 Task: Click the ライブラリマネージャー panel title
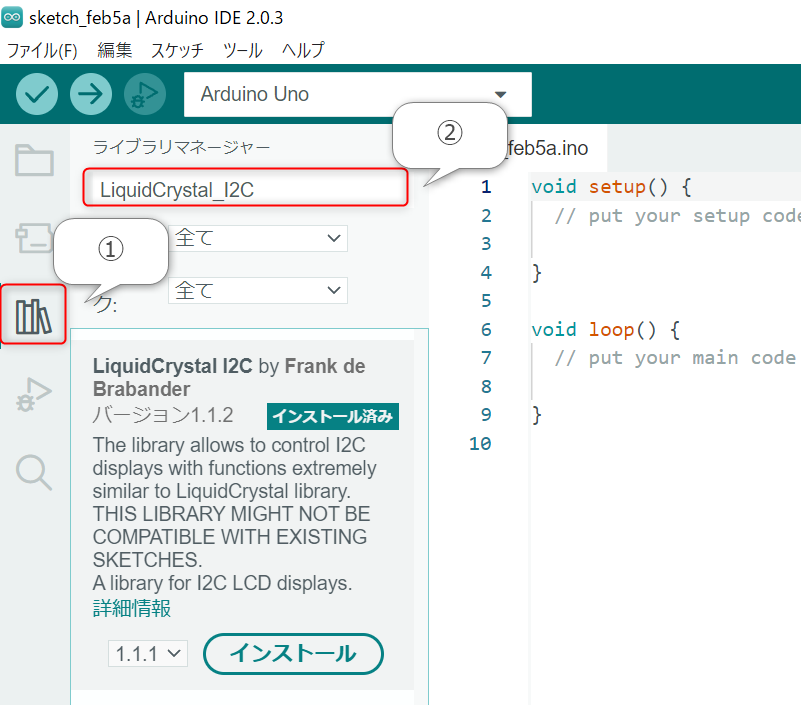click(181, 147)
